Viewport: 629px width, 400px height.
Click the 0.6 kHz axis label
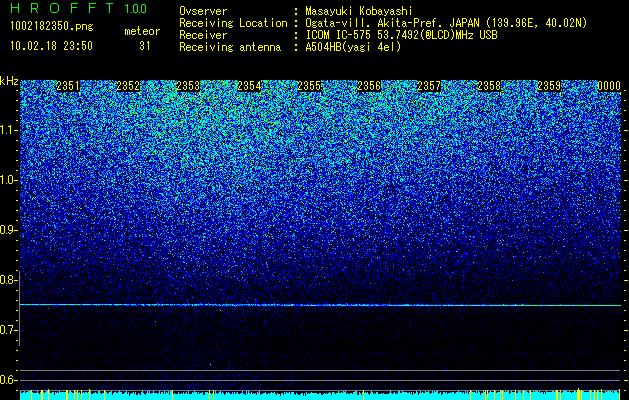pos(8,380)
